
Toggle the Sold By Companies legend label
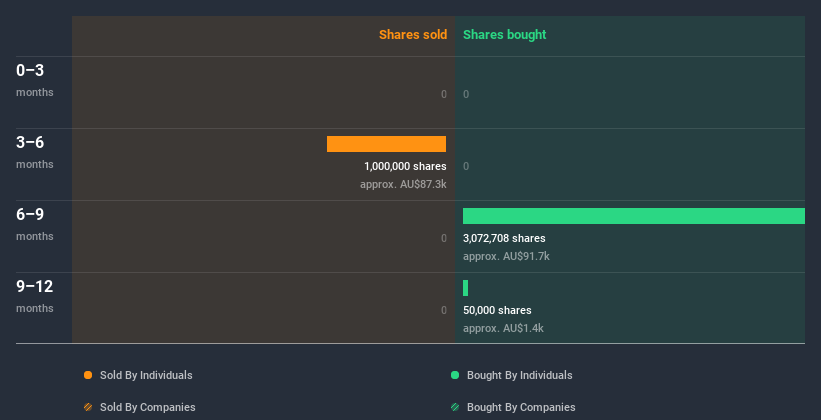147,407
